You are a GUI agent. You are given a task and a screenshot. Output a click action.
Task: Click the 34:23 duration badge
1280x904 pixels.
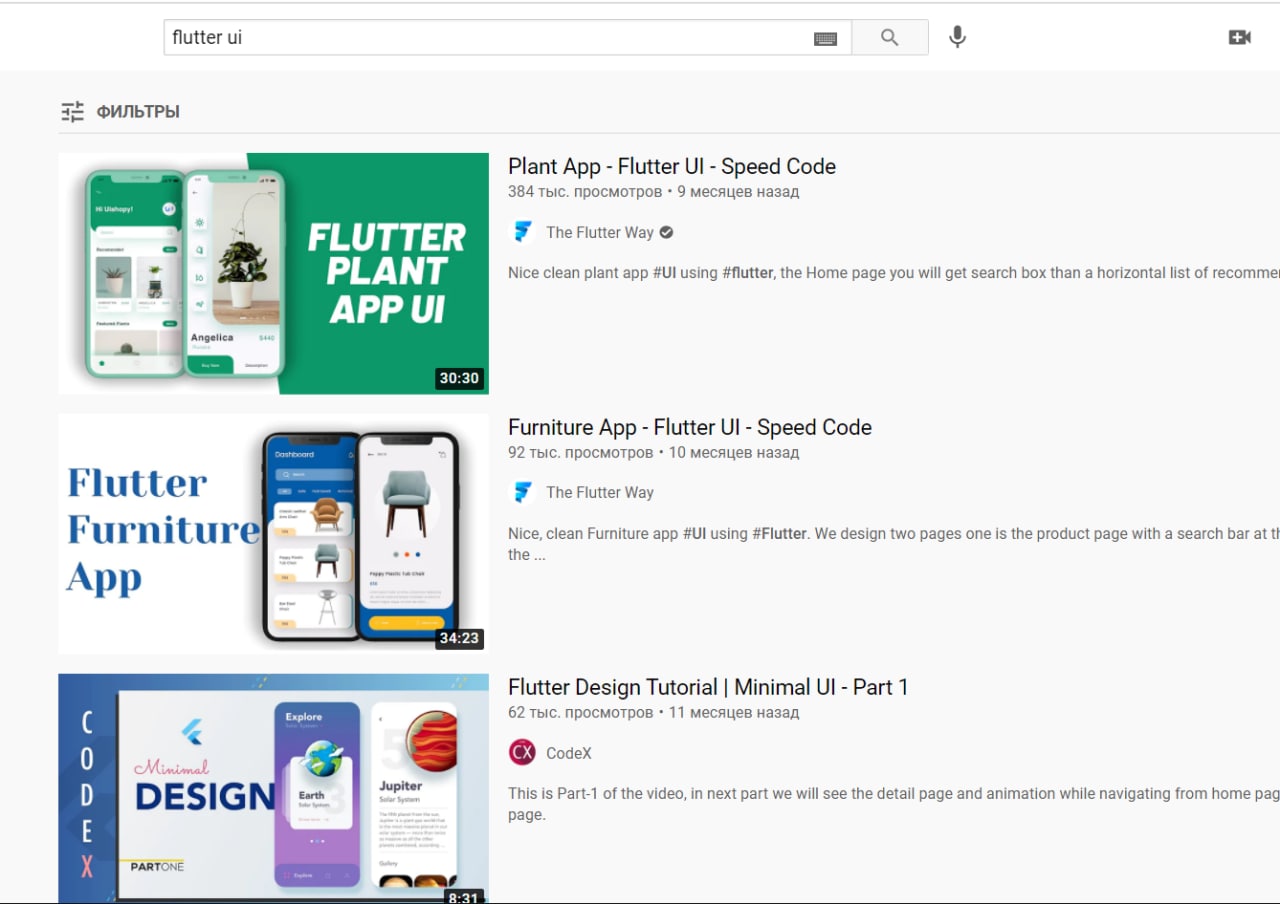(460, 638)
